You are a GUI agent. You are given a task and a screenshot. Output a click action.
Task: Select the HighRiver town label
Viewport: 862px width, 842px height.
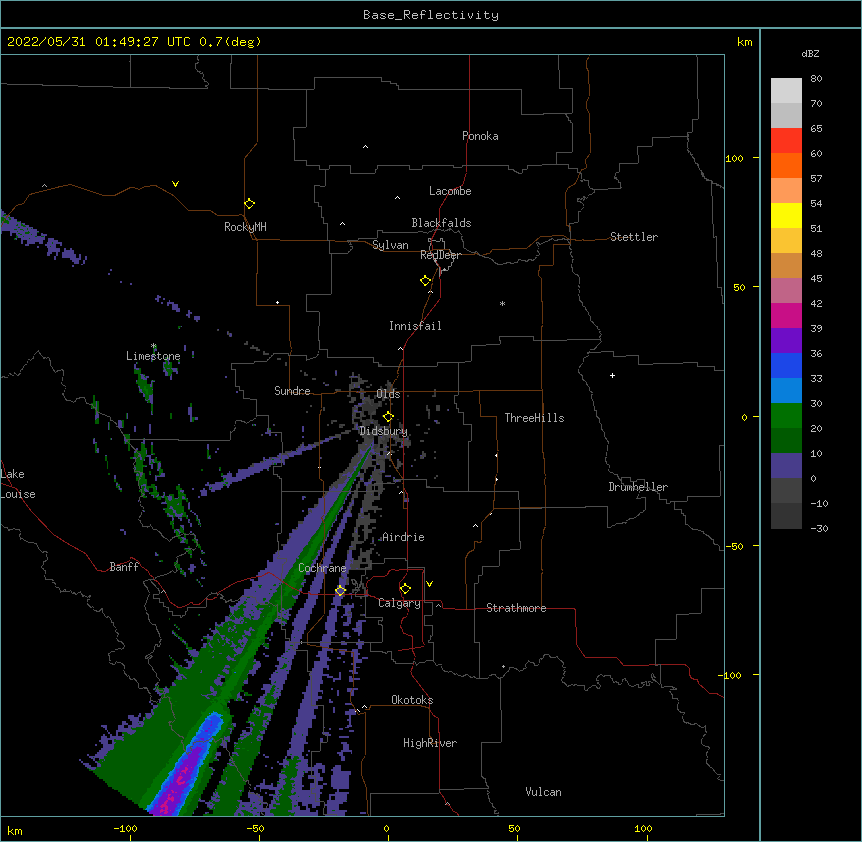pyautogui.click(x=430, y=743)
